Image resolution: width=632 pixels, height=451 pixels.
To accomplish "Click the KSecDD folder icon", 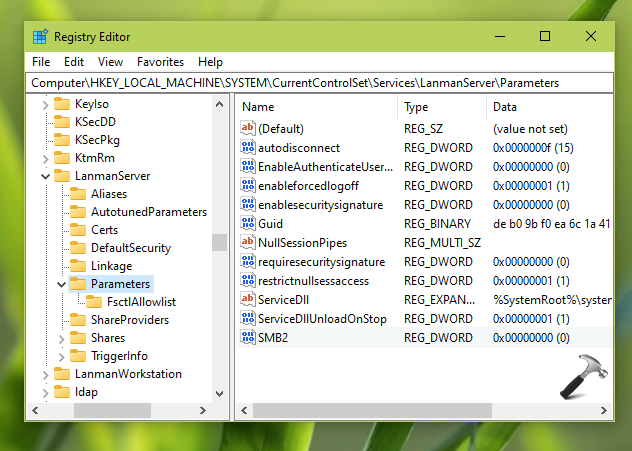I will point(62,122).
